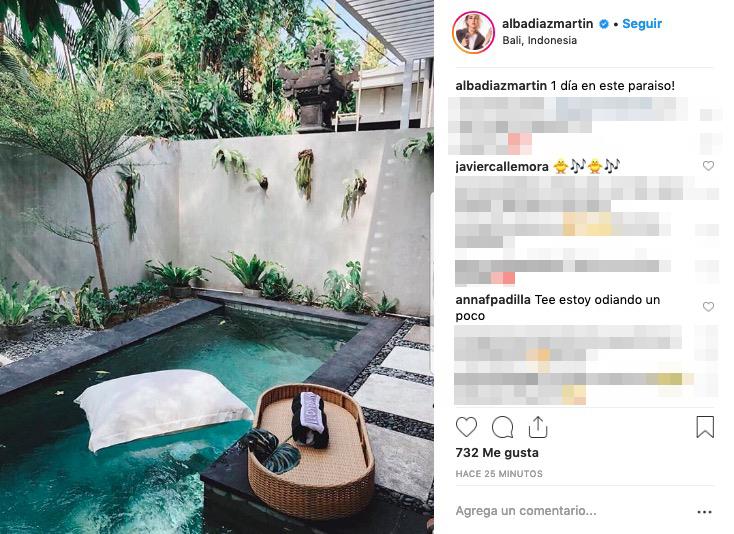The image size is (734, 534).
Task: Visit javiercallemora's profile
Action: pyautogui.click(x=502, y=167)
